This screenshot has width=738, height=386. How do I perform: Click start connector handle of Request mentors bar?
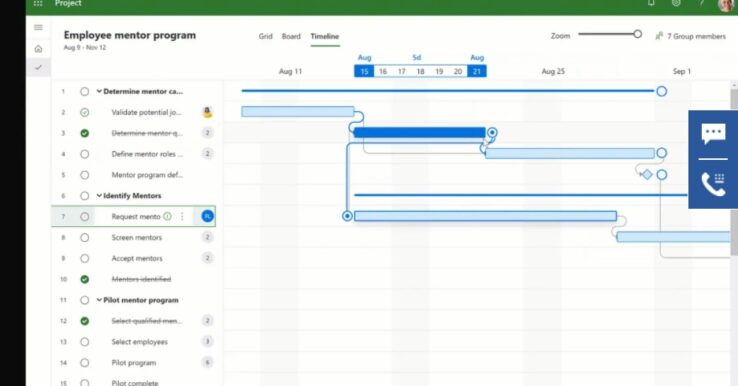click(x=347, y=216)
